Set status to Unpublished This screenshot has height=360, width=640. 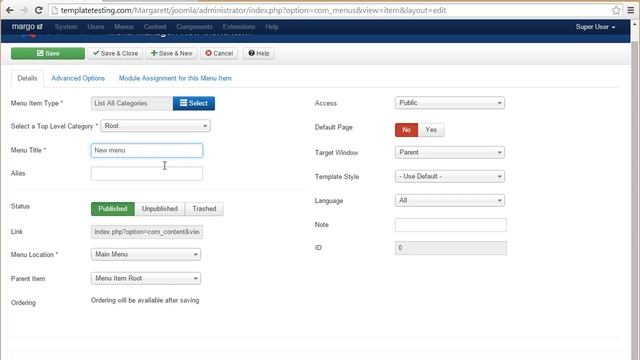pyautogui.click(x=160, y=209)
